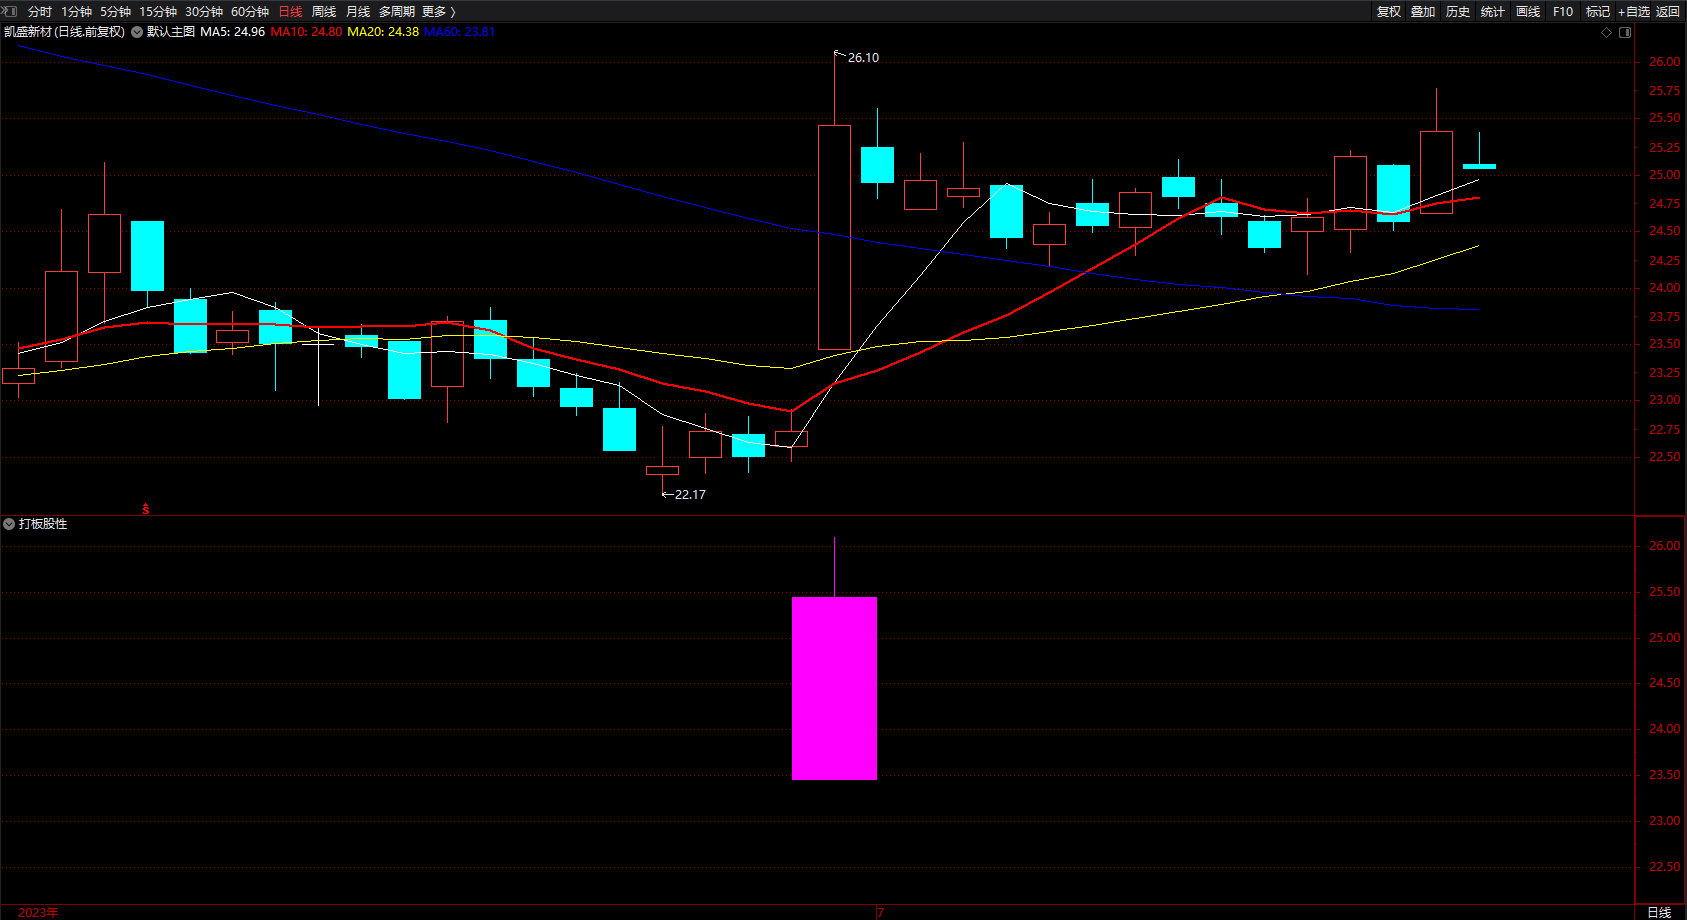Click the 打板股性 sub-chart indicator name
Image resolution: width=1687 pixels, height=920 pixels.
[x=43, y=524]
